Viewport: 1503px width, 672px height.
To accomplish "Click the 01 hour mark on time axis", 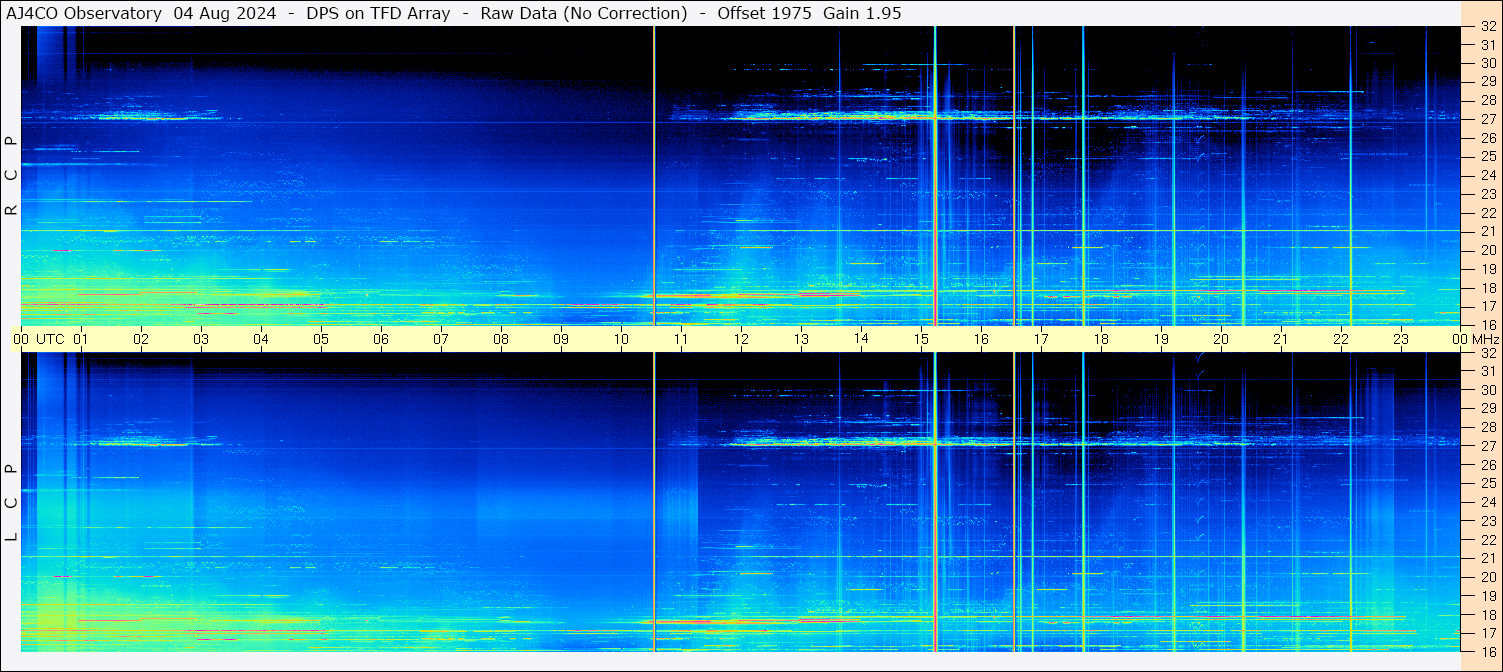I will (x=81, y=339).
